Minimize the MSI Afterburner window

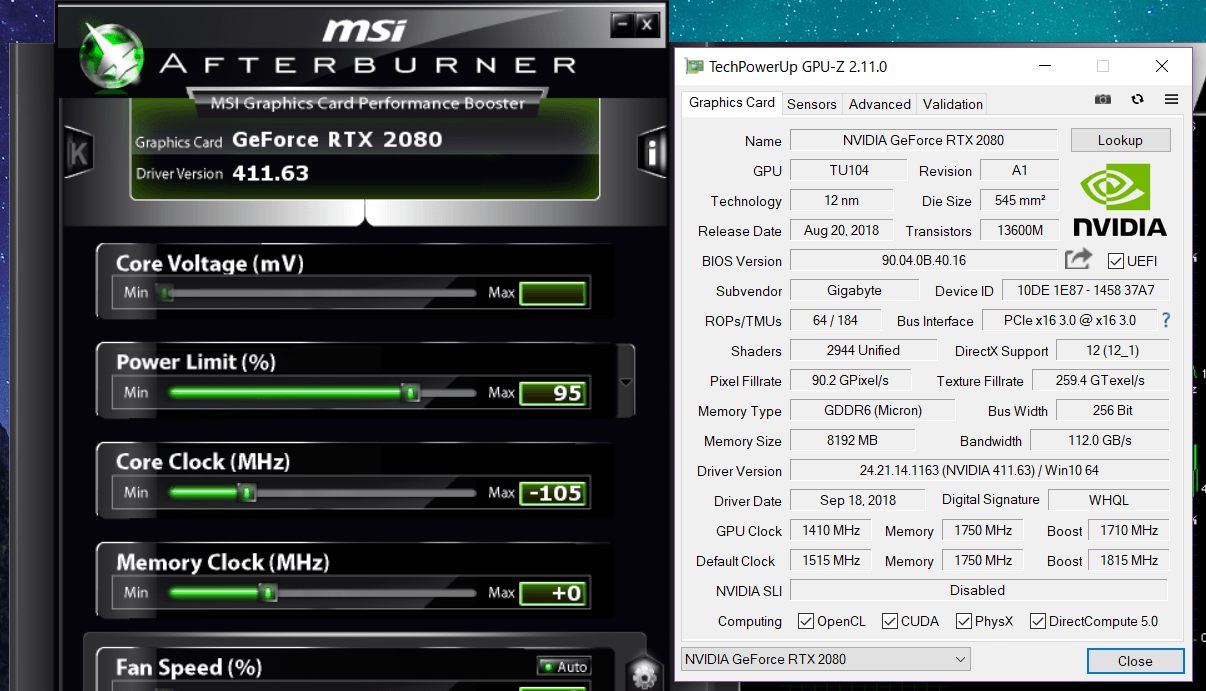pos(622,24)
